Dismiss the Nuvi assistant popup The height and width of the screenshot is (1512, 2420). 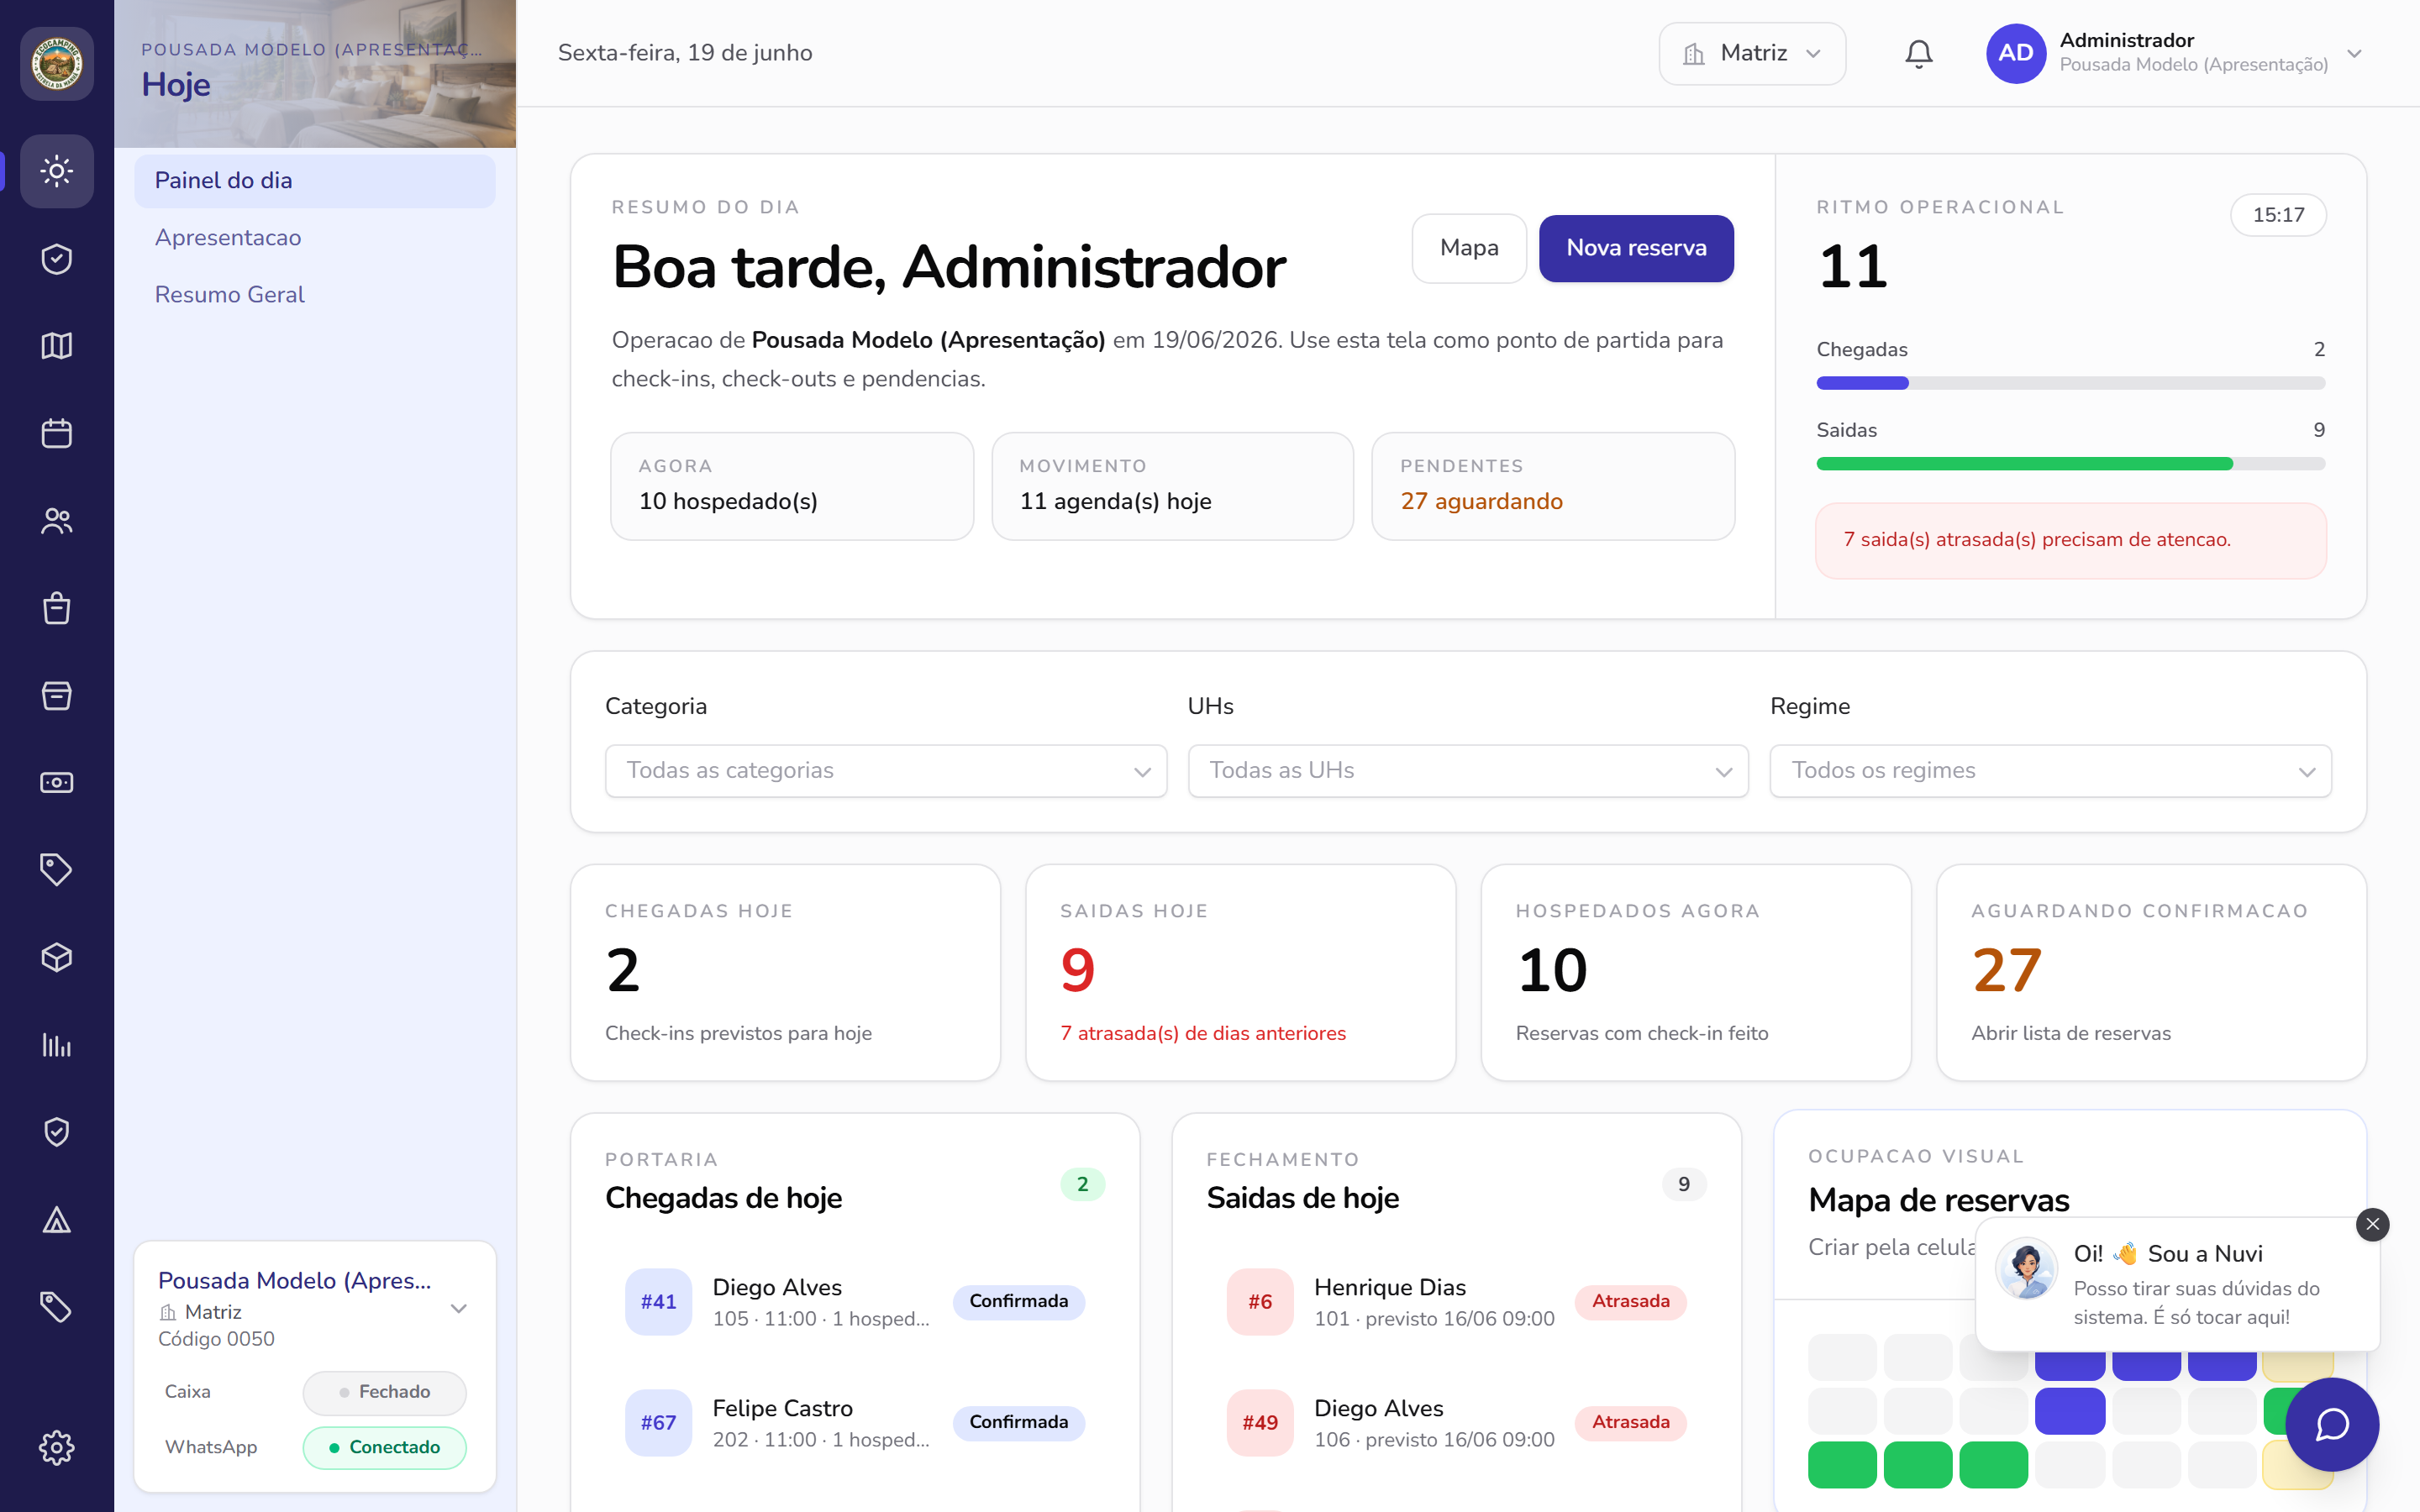[x=2372, y=1224]
